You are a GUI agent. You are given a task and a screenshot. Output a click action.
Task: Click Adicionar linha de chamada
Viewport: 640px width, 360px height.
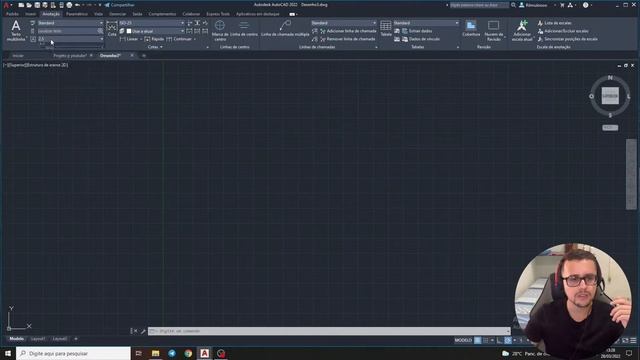pos(347,31)
